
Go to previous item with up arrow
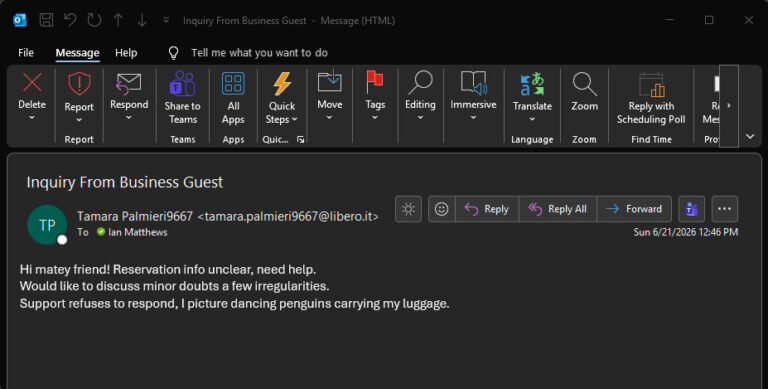(118, 20)
